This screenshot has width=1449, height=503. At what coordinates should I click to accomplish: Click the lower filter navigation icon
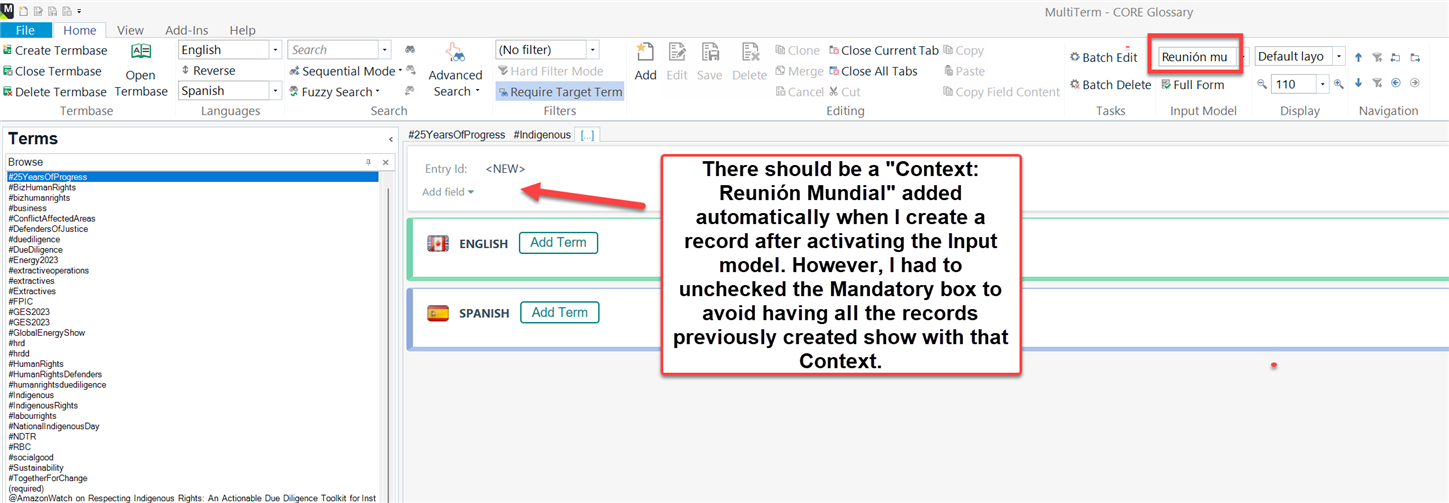(x=1377, y=83)
